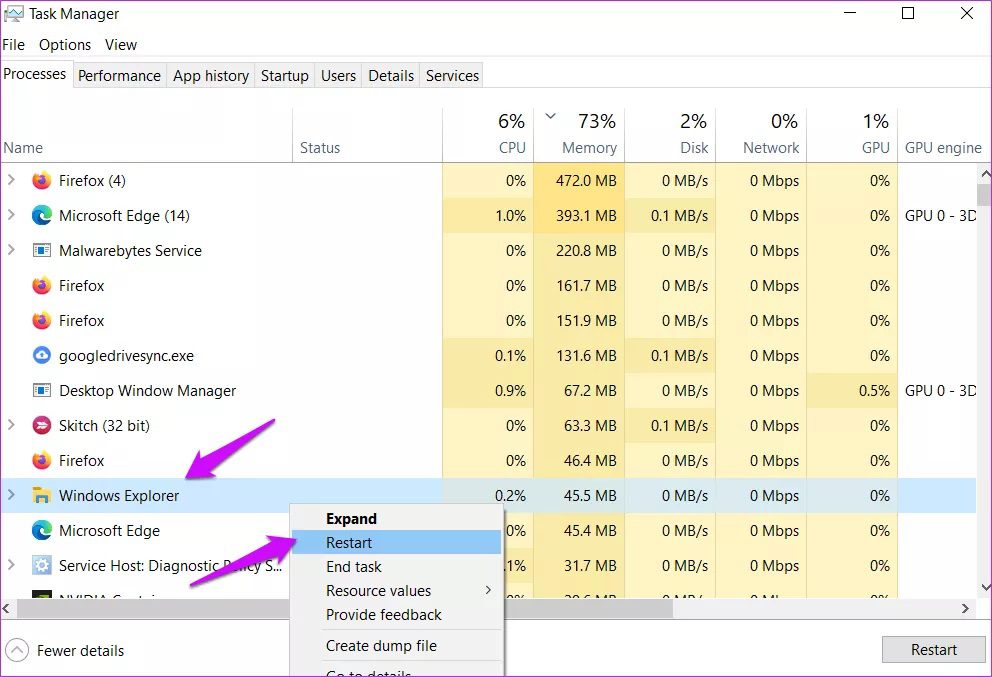Select the Processes tab
Image resolution: width=992 pixels, height=677 pixels.
35,74
